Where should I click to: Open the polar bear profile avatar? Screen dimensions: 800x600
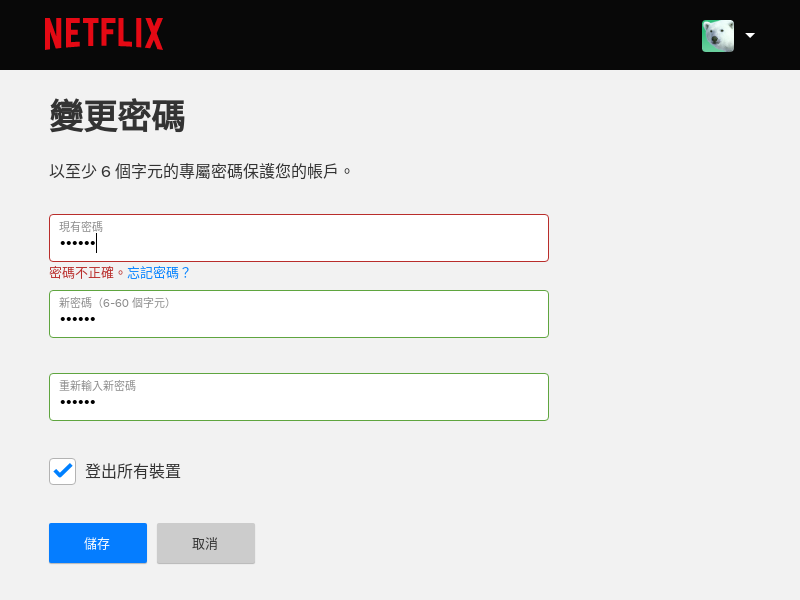(718, 36)
